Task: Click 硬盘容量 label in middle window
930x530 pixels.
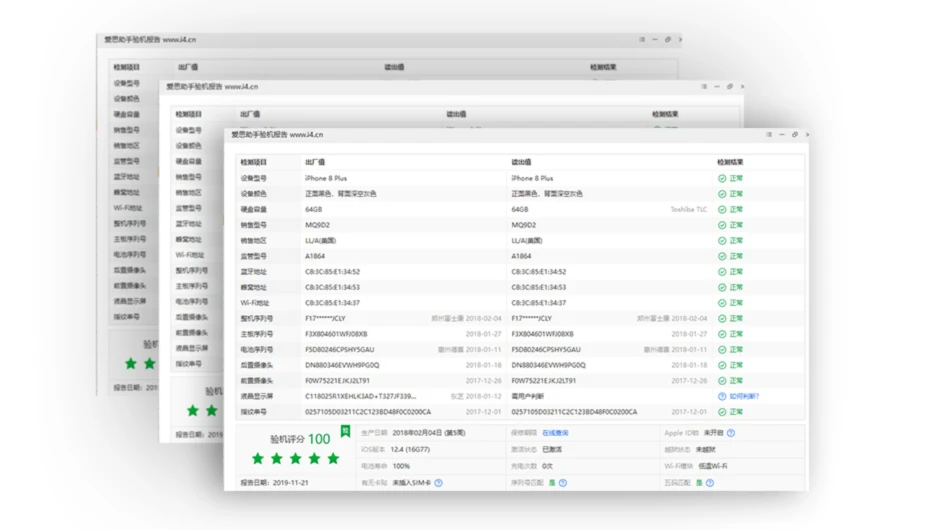Action: click(x=189, y=161)
